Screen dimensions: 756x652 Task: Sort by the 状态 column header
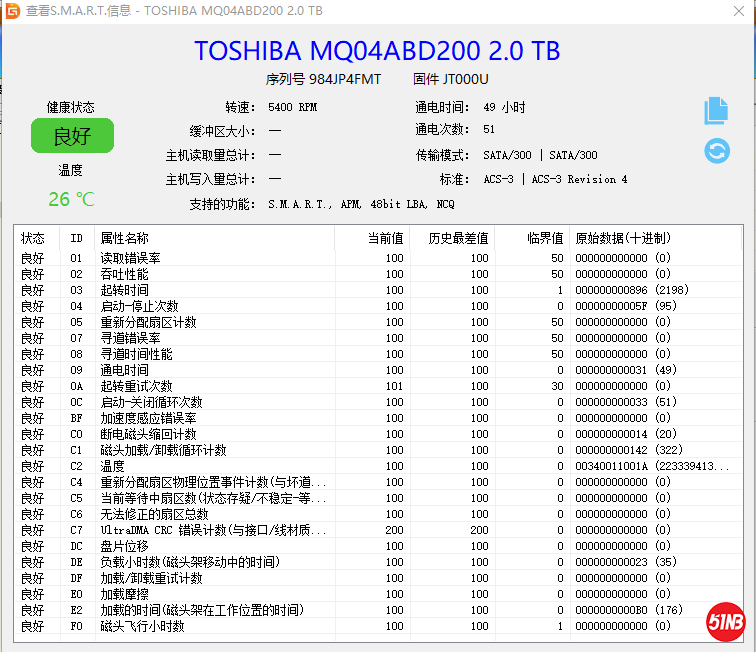33,238
